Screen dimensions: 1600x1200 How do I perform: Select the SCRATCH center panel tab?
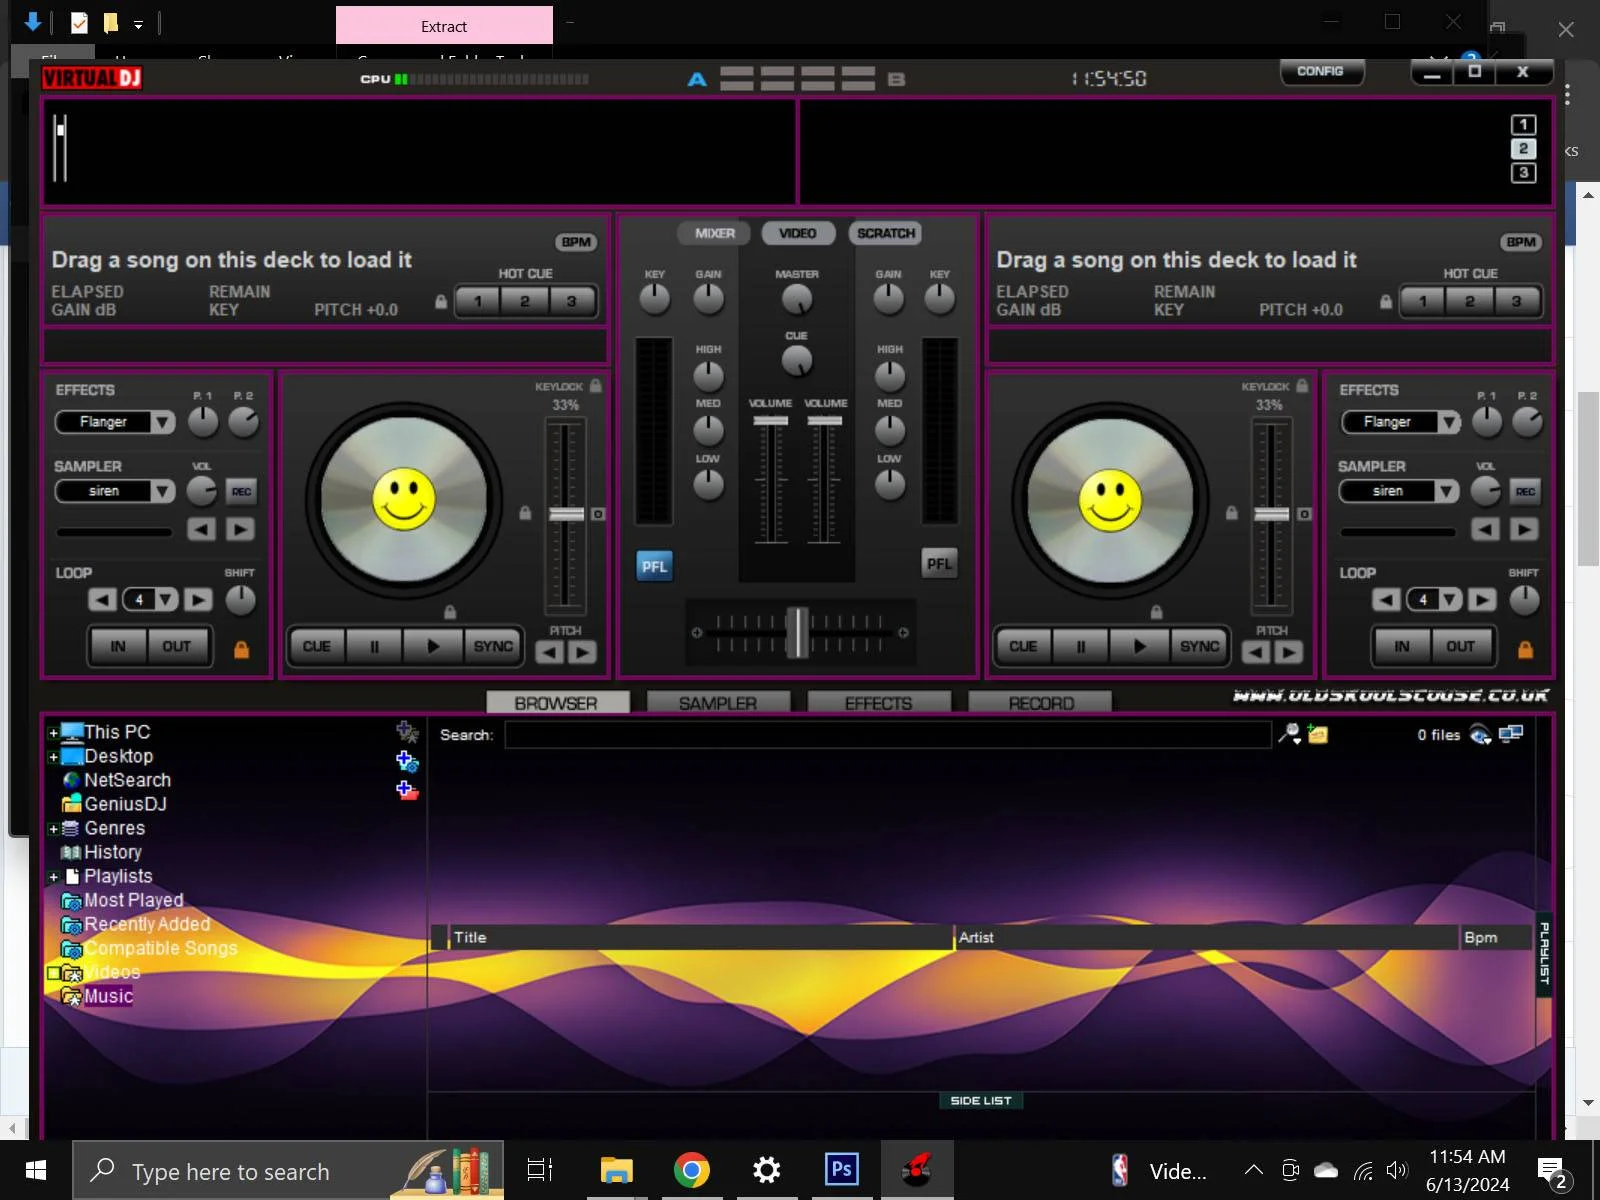886,233
